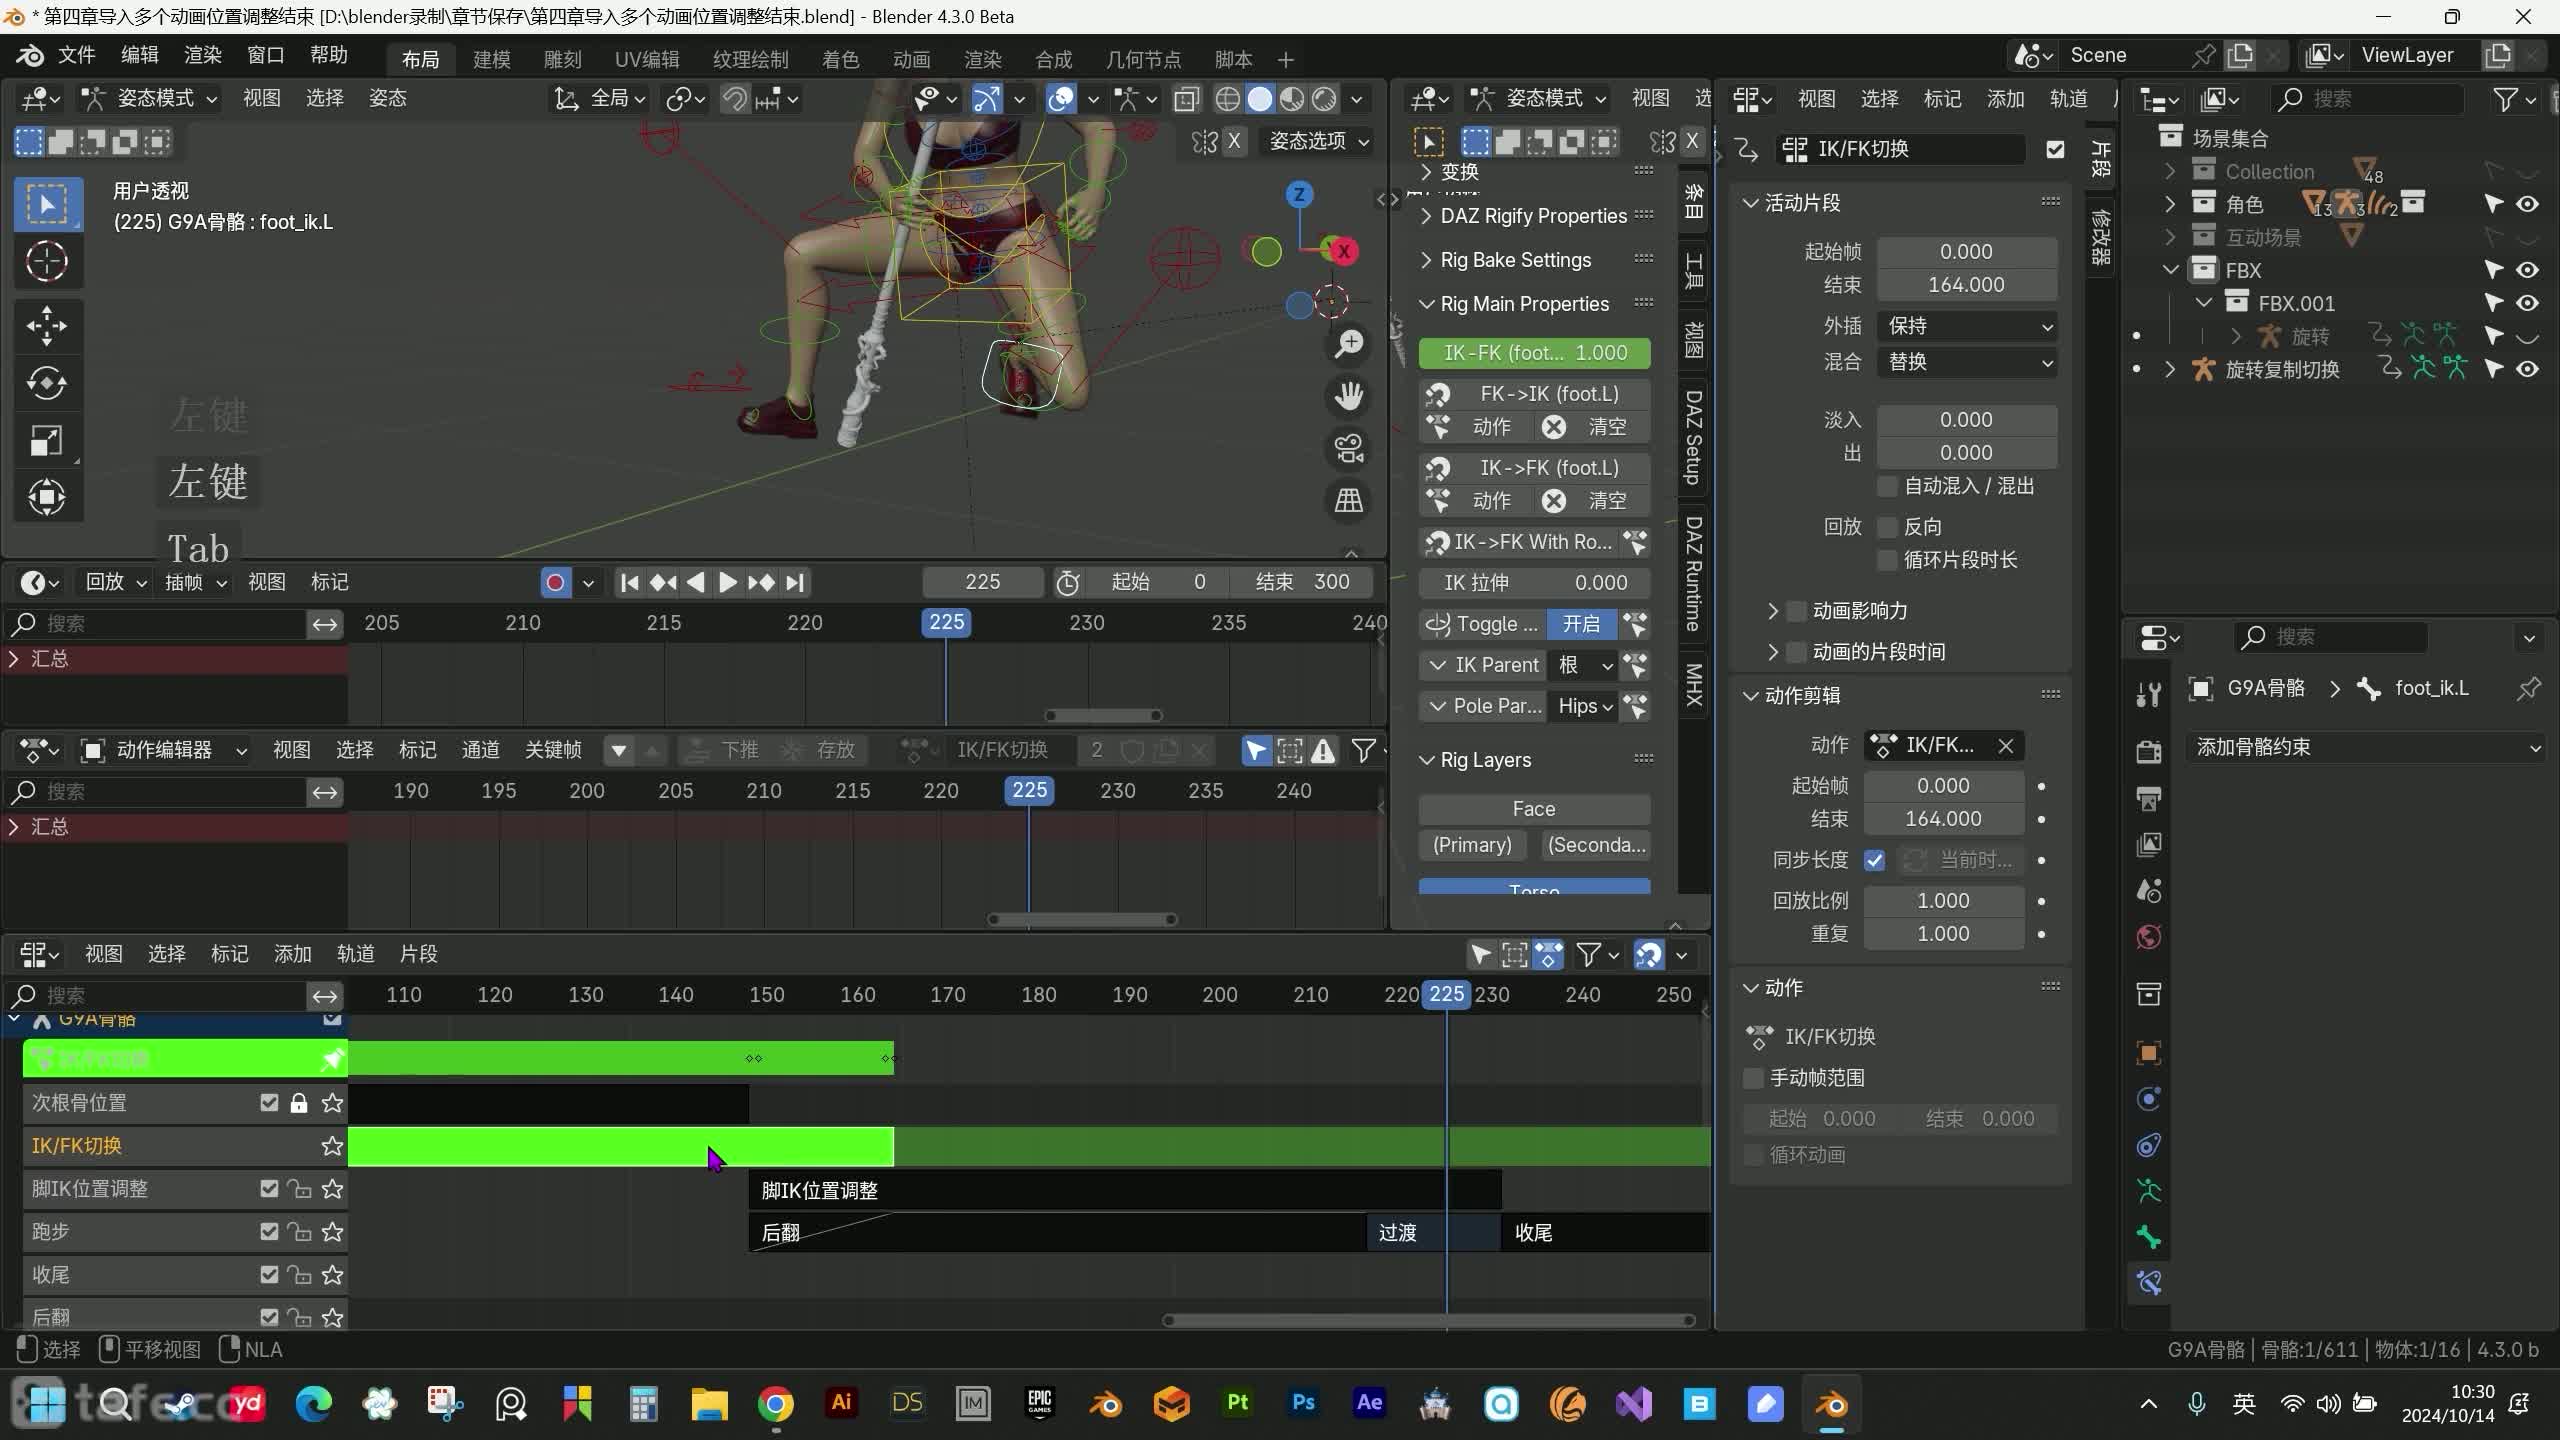2560x1440 pixels.
Task: Play the animation in reverse
Action: [696, 582]
